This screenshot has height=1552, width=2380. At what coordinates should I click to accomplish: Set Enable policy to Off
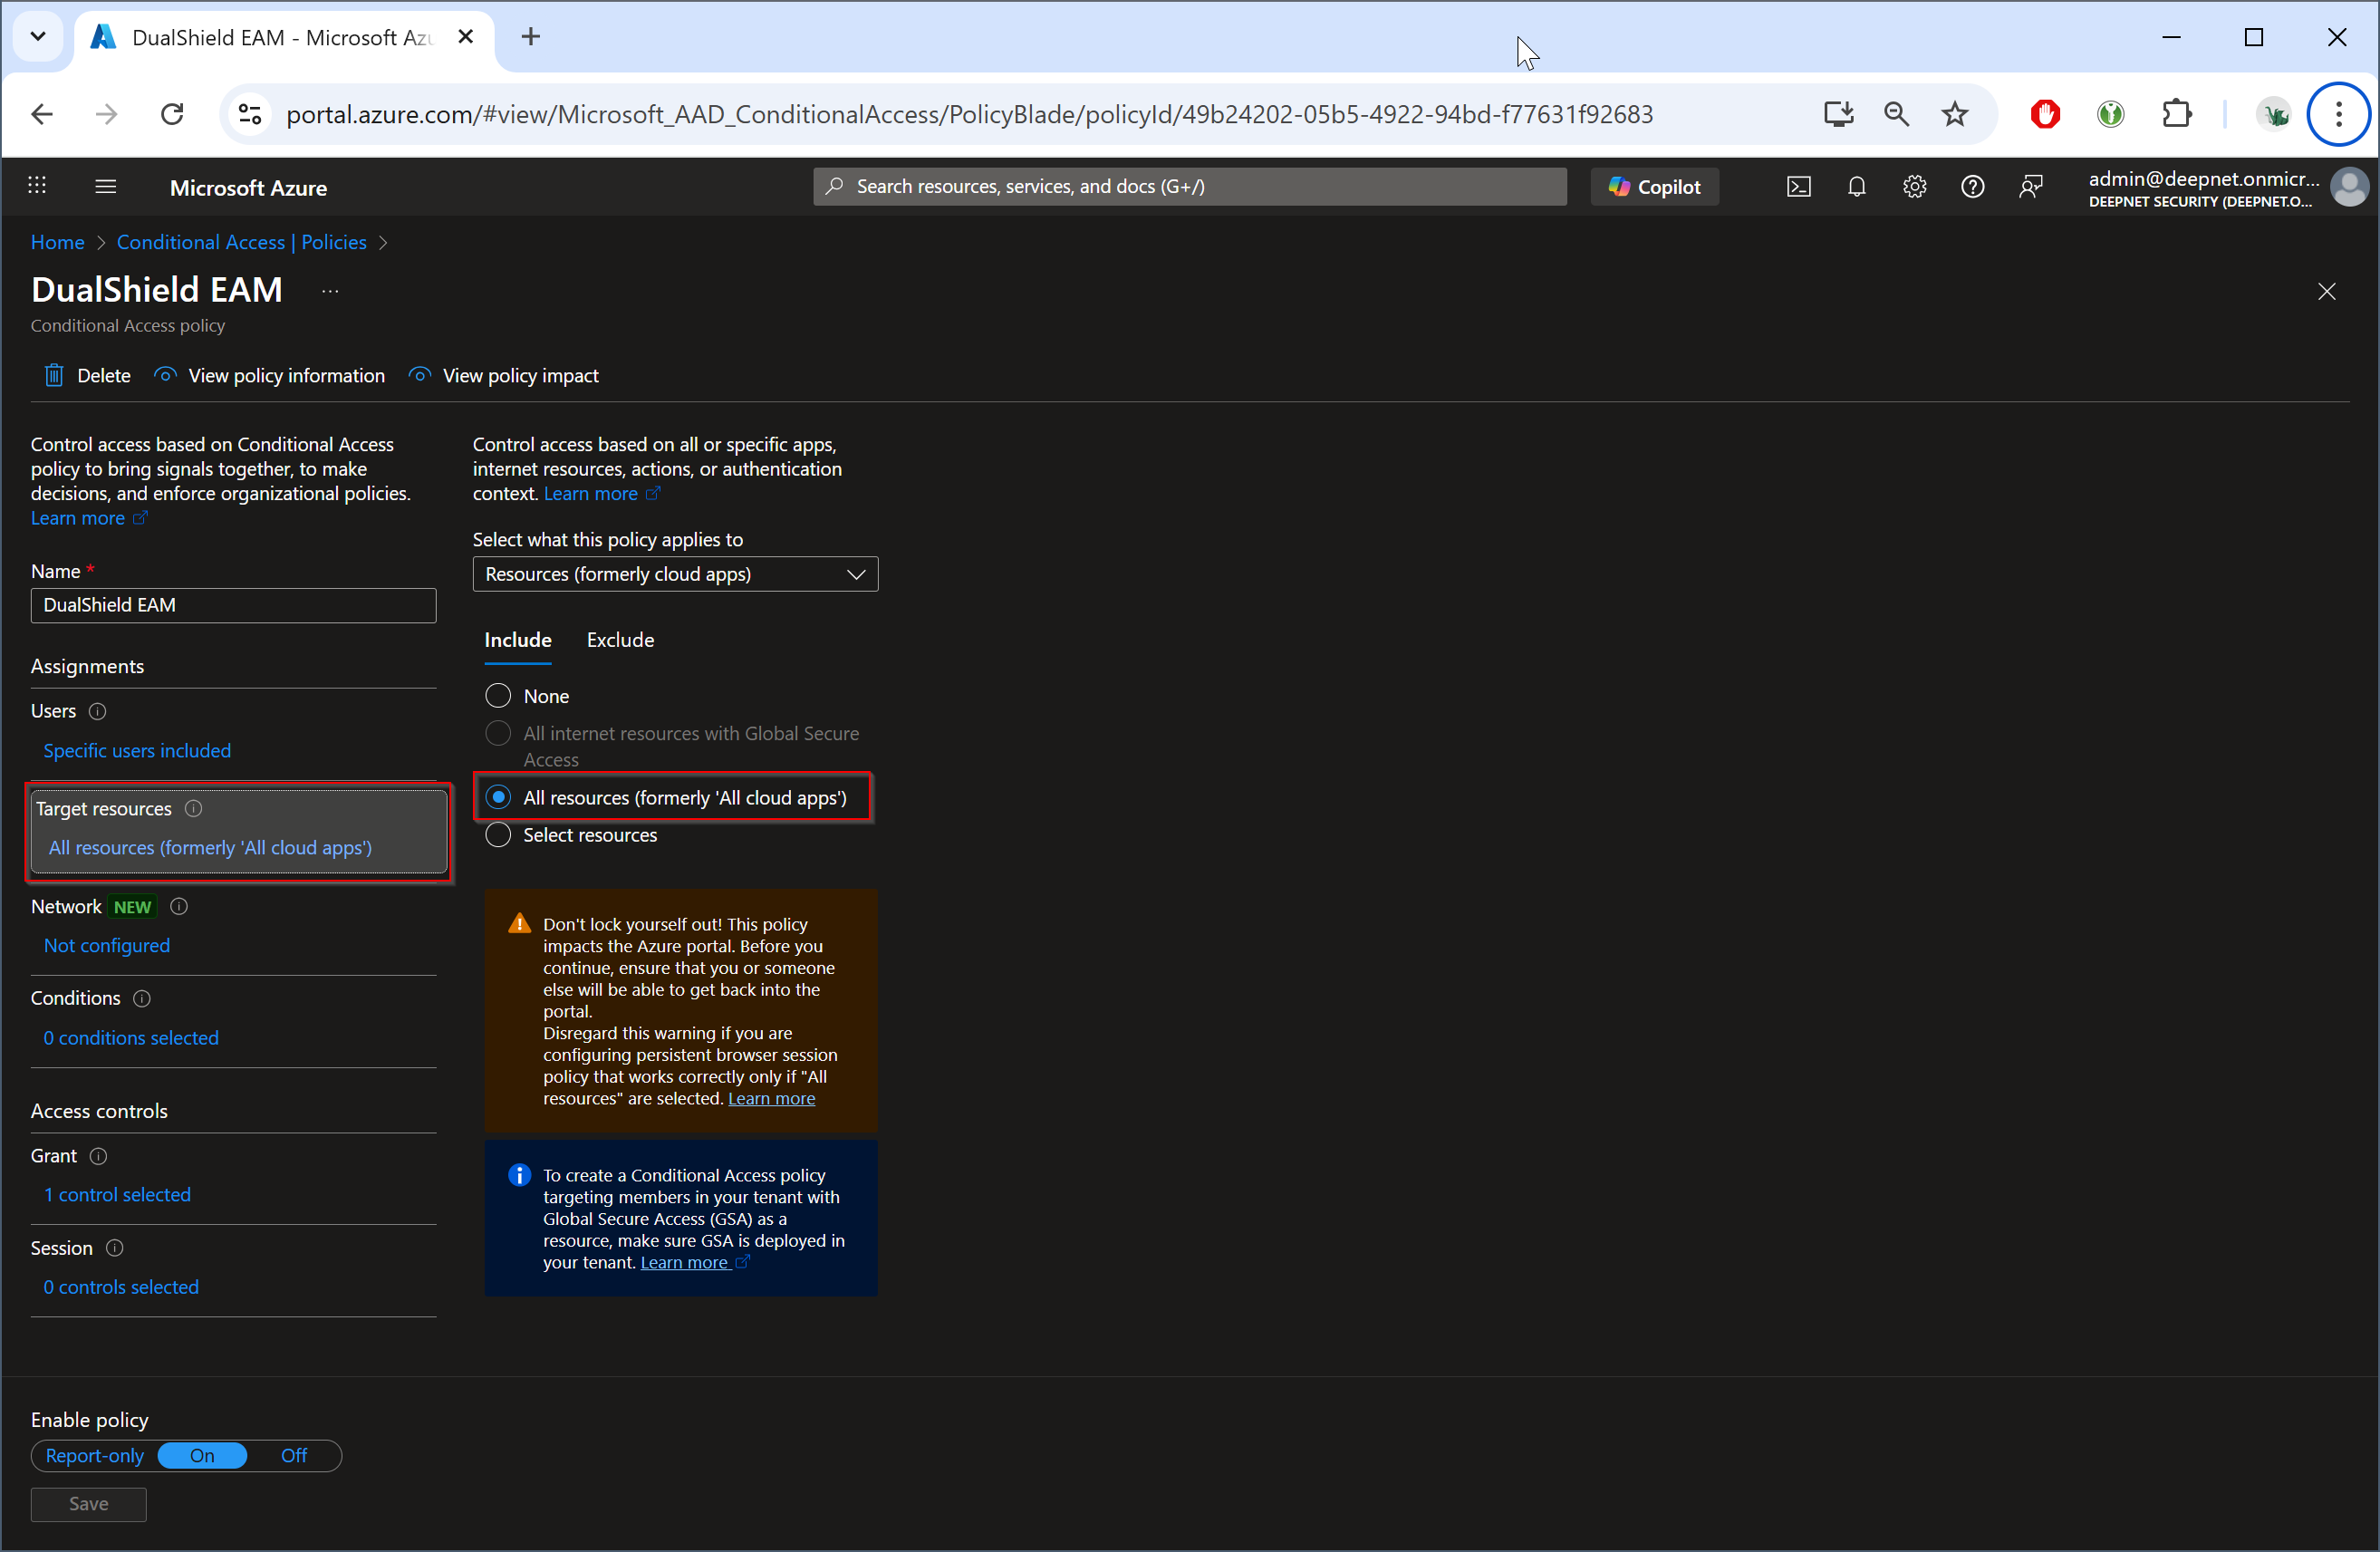point(293,1455)
